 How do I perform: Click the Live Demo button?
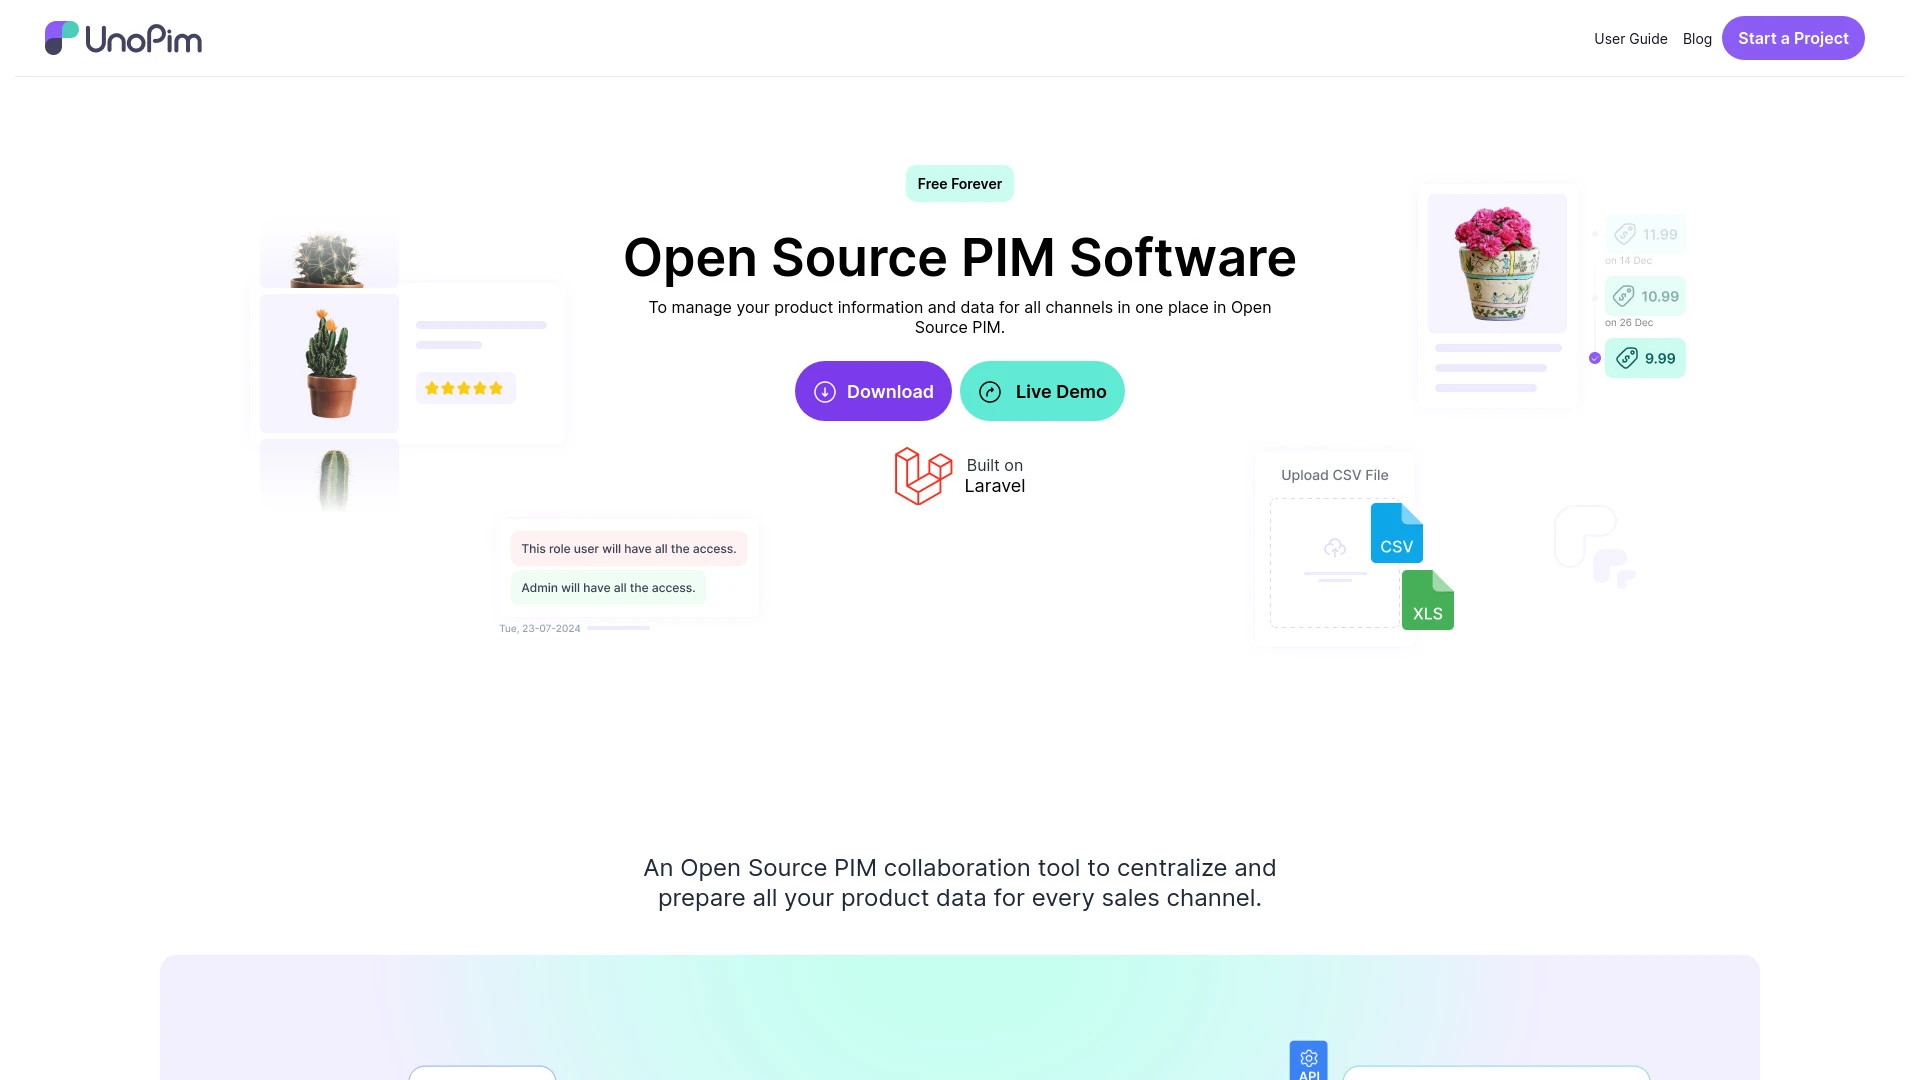1042,390
